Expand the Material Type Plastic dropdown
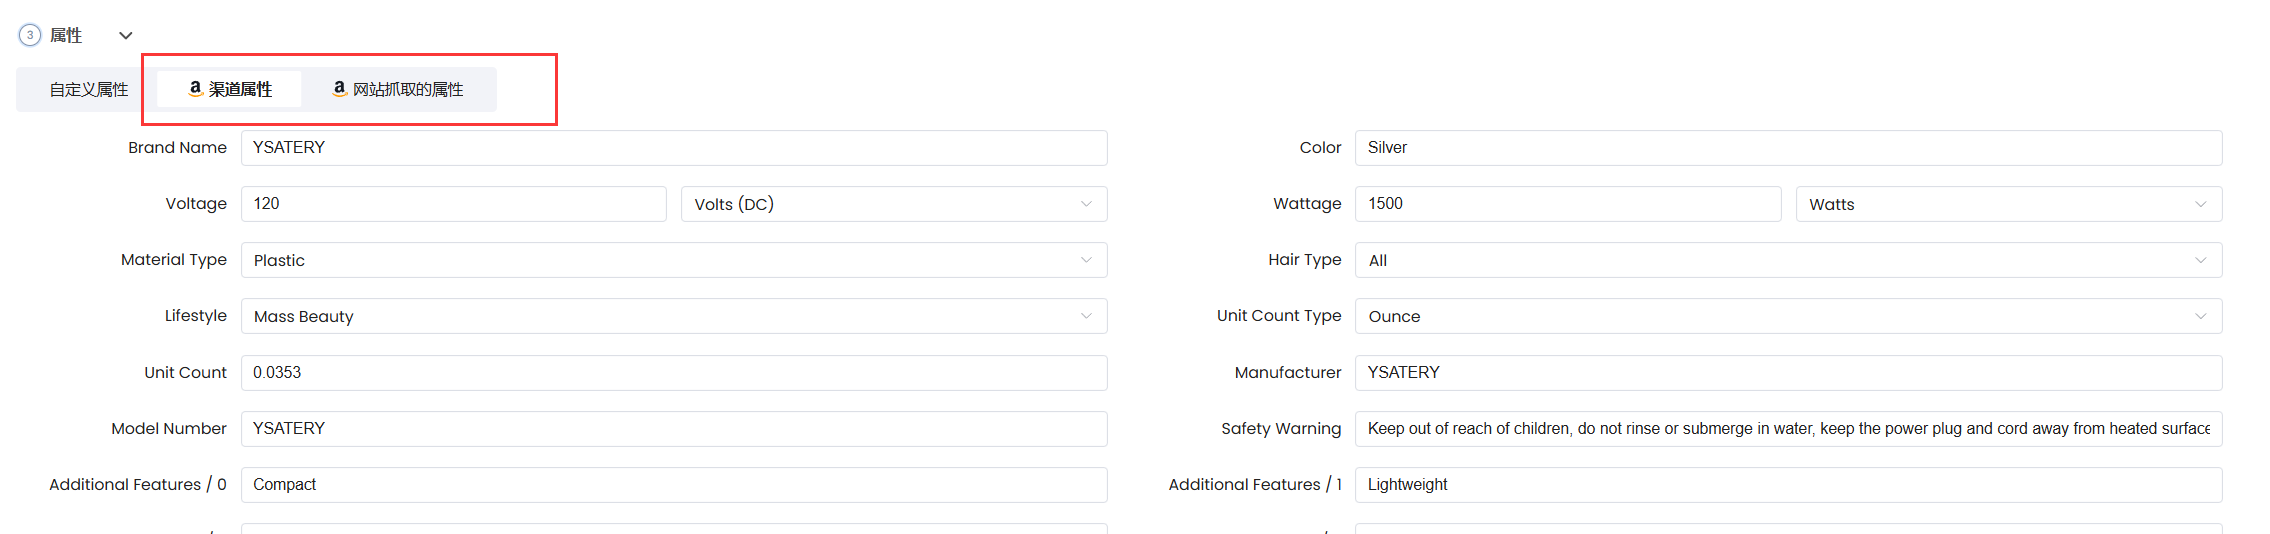This screenshot has height=534, width=2270. [674, 260]
